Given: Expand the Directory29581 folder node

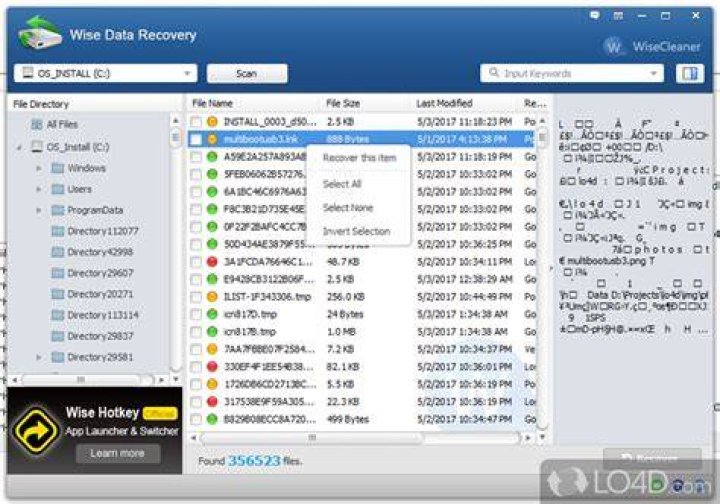Looking at the screenshot, I should pyautogui.click(x=39, y=357).
